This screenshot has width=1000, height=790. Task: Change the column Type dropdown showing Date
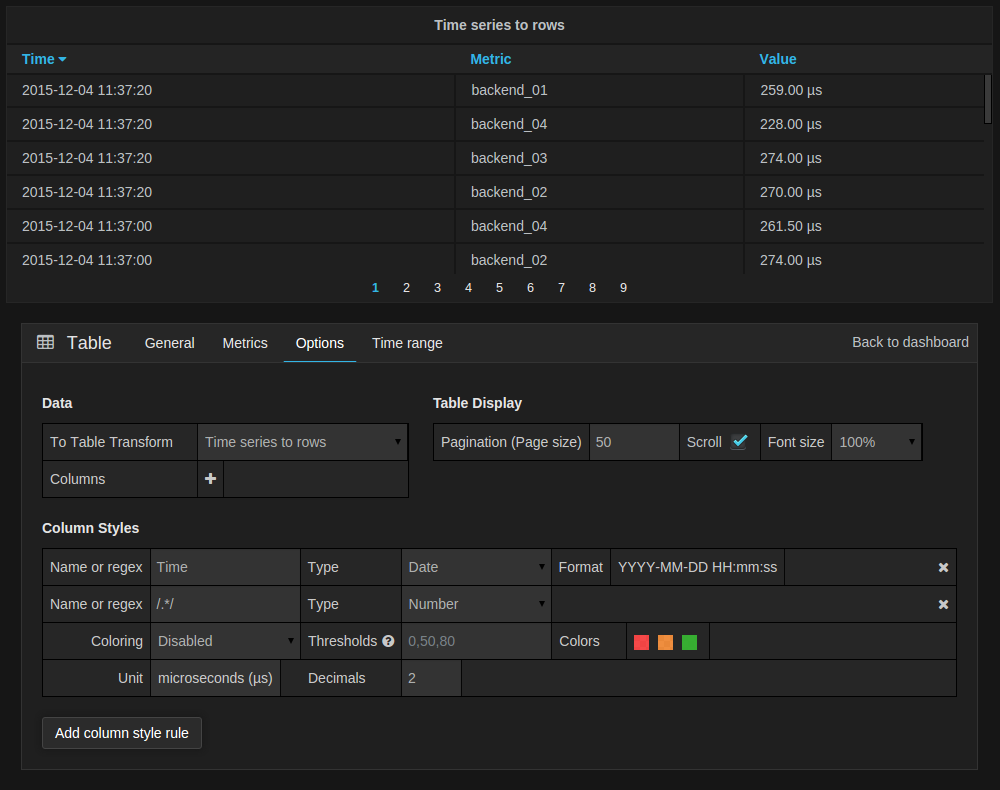pos(476,567)
